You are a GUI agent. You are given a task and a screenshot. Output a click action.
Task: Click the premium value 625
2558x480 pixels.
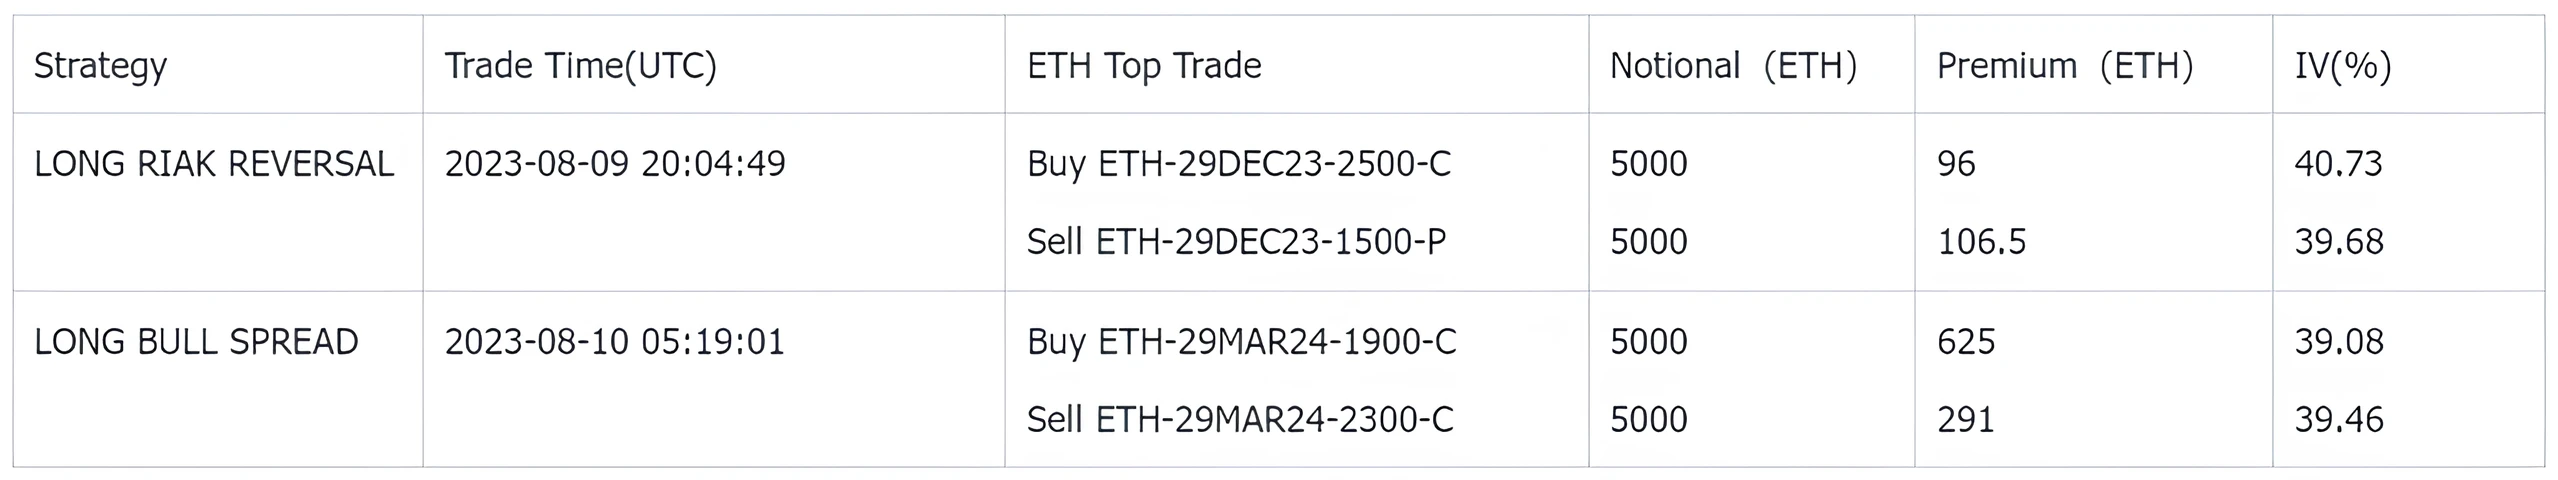1966,342
